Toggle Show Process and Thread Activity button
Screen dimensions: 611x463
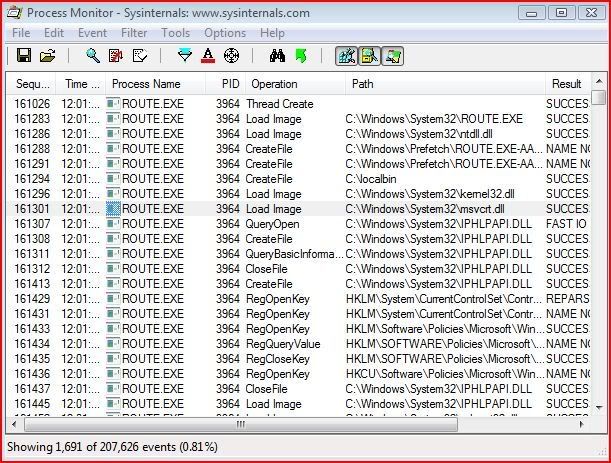point(392,56)
